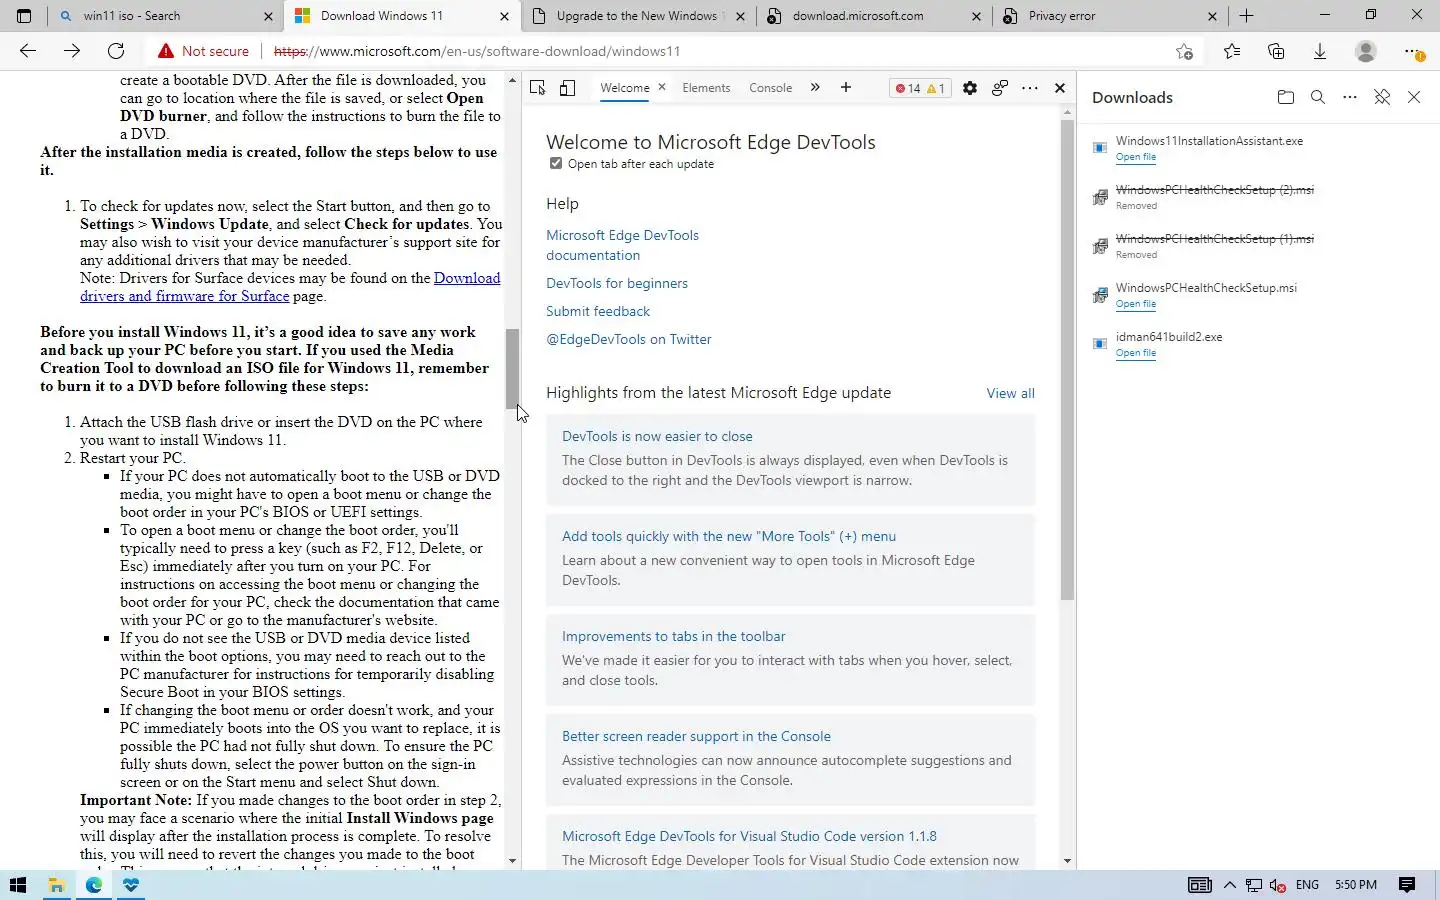Open DevTools for beginners link
The width and height of the screenshot is (1440, 900).
click(617, 283)
